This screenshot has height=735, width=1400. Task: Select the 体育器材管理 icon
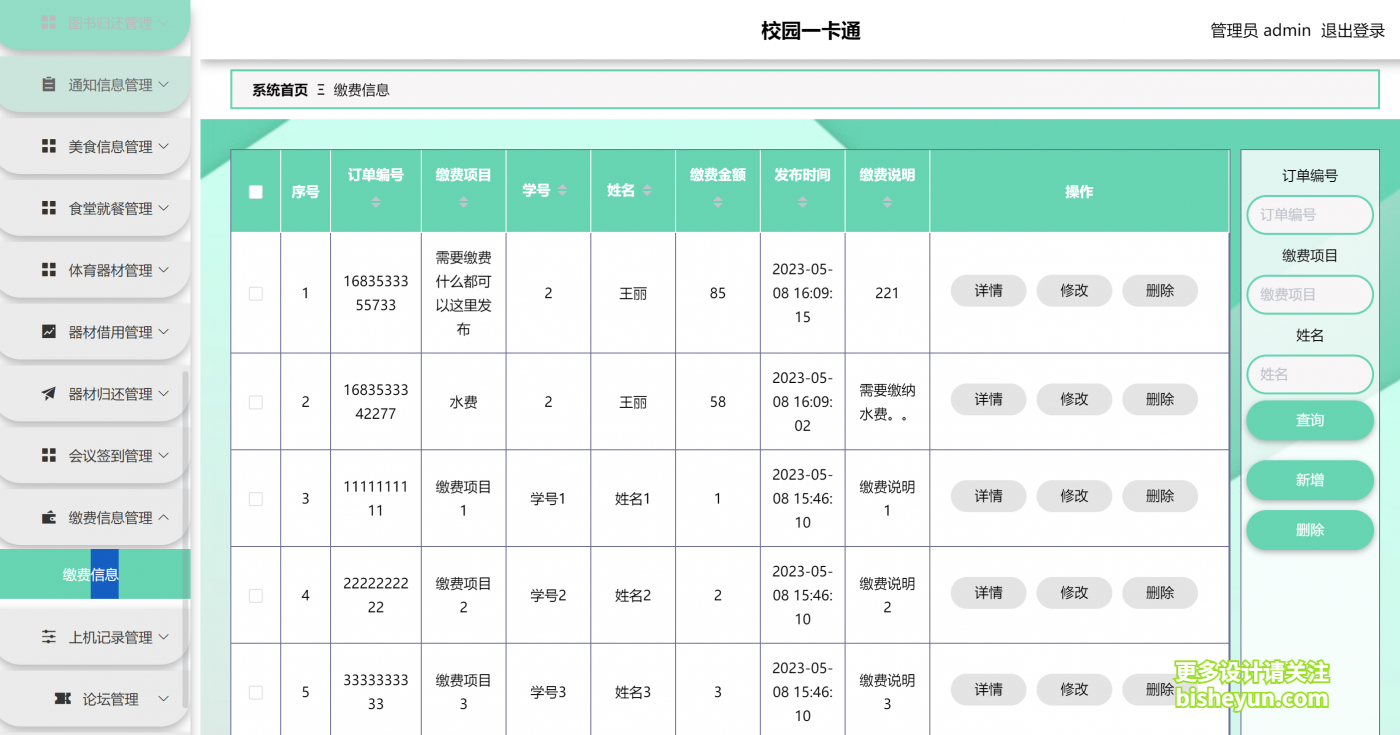(x=47, y=269)
